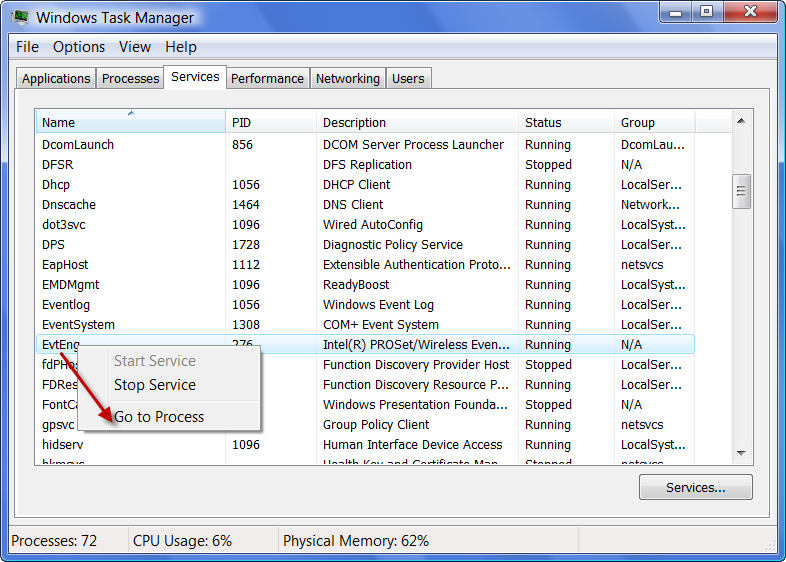The height and width of the screenshot is (562, 786).
Task: Select the EMDMgmt service row
Action: tap(365, 285)
